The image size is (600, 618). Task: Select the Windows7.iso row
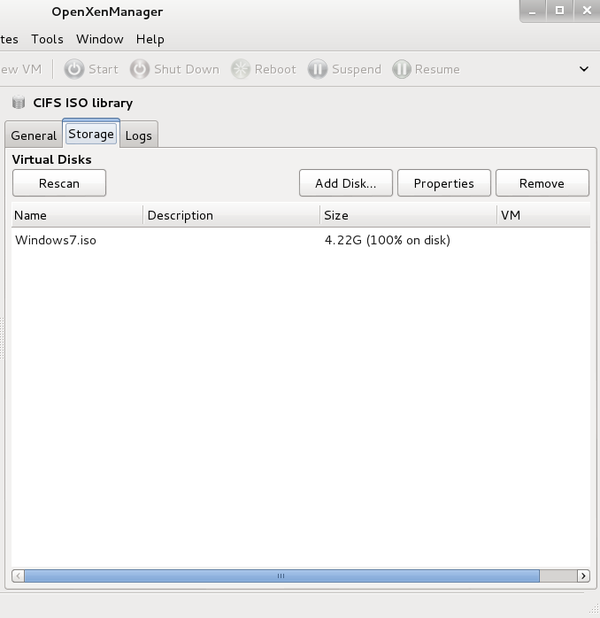coord(56,240)
